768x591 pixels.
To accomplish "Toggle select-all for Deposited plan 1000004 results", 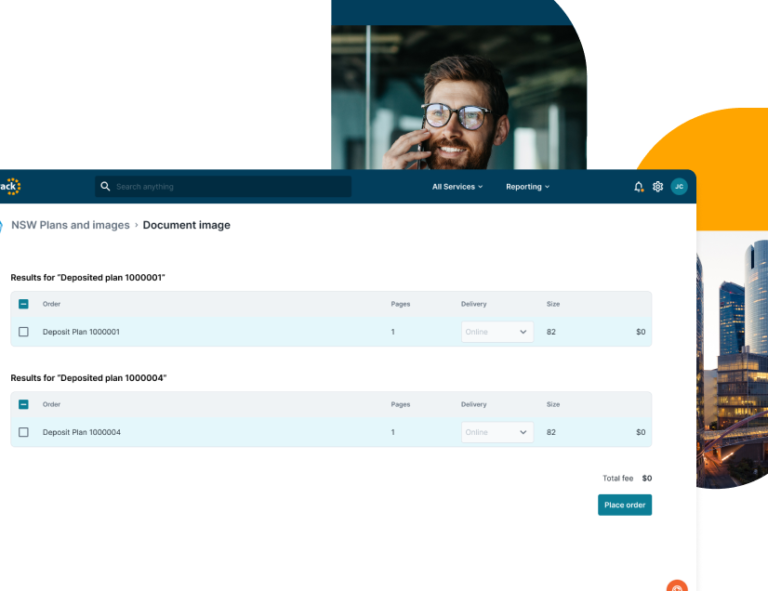I will (24, 404).
